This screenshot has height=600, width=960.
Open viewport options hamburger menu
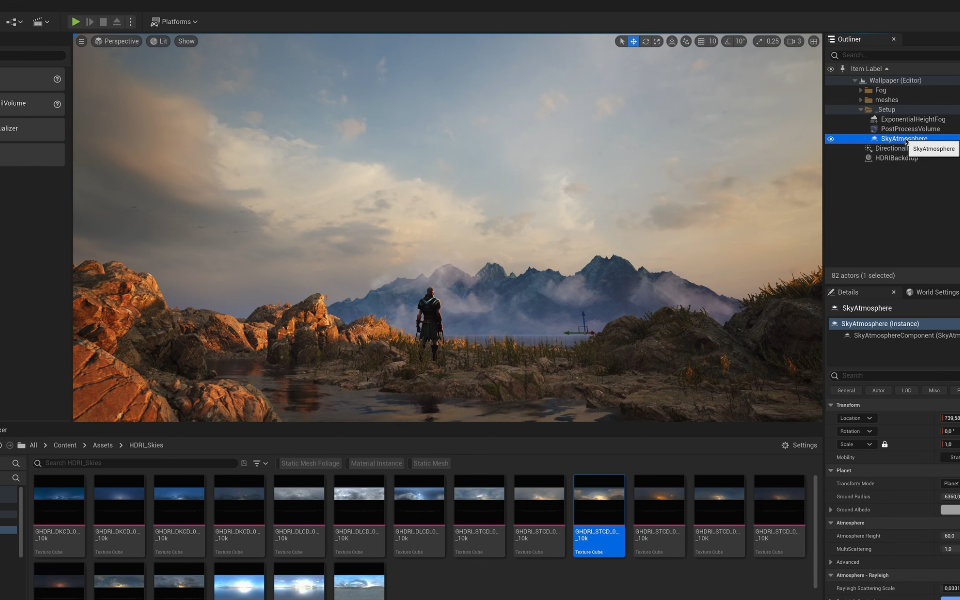pyautogui.click(x=81, y=41)
